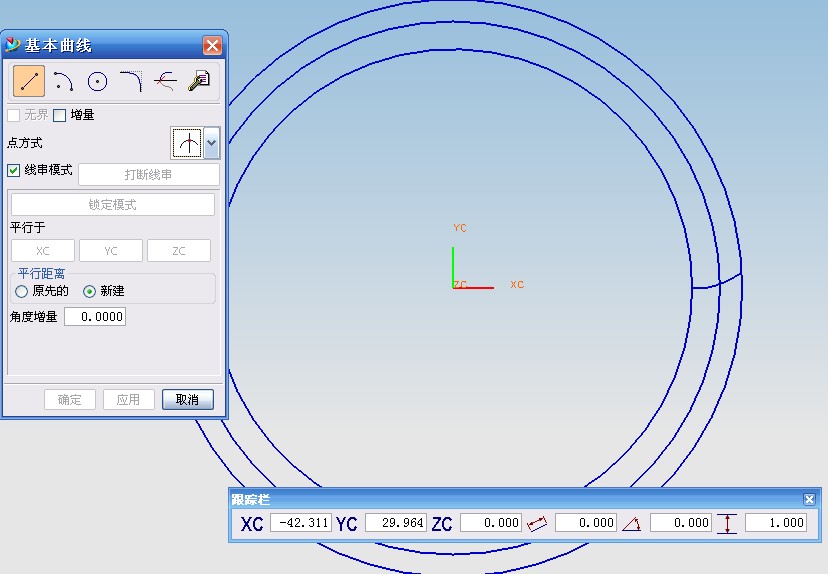The height and width of the screenshot is (574, 828).
Task: Select the 原先的 radio button
Action: (22, 291)
